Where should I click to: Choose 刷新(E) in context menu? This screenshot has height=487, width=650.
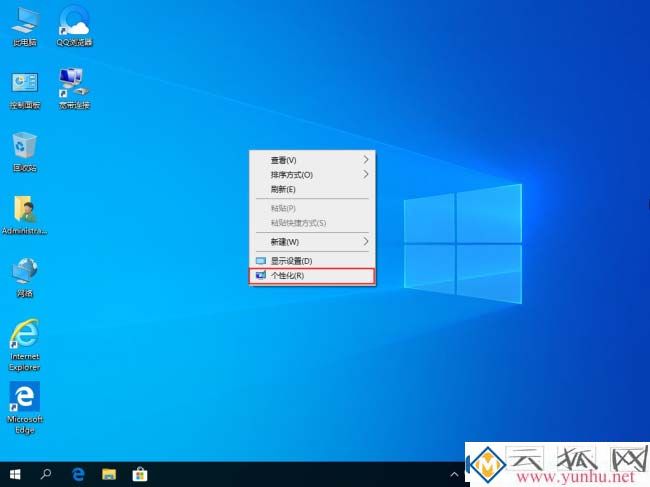pyautogui.click(x=312, y=189)
